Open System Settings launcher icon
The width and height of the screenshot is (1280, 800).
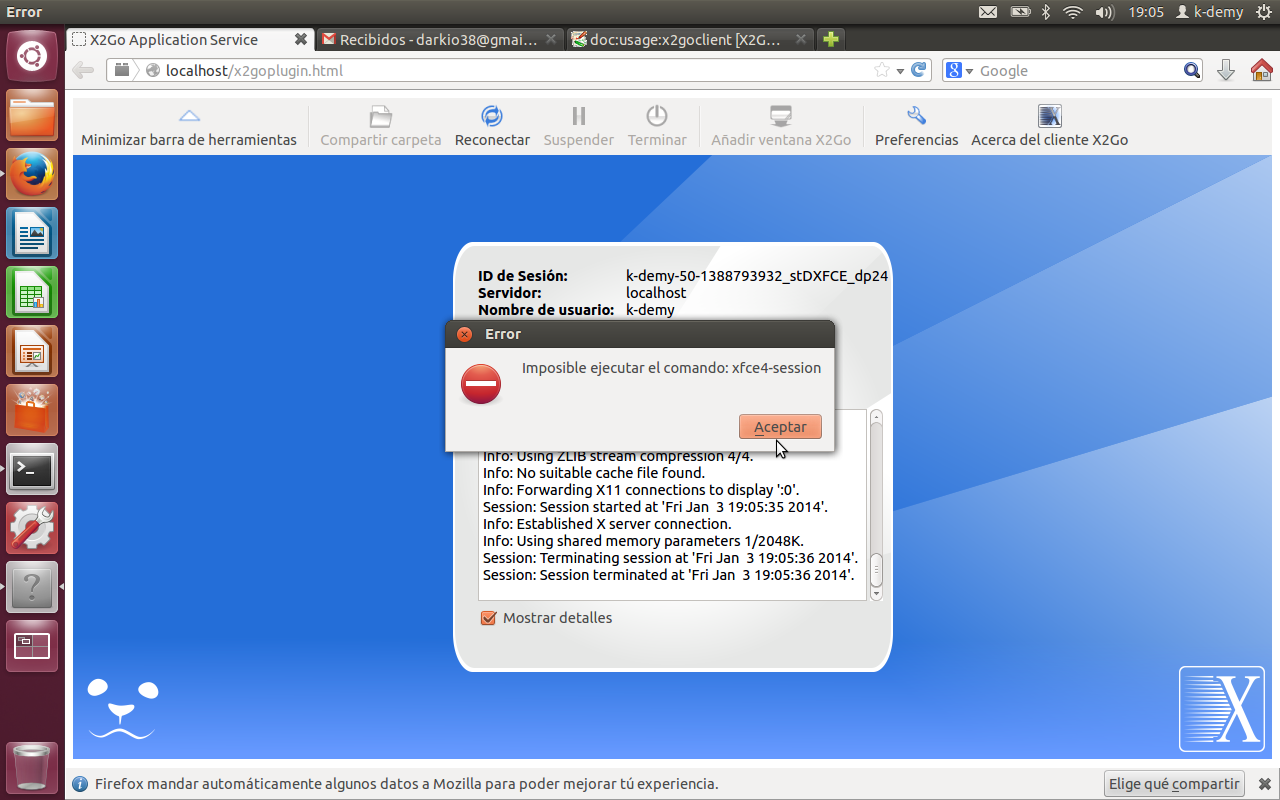click(x=32, y=528)
